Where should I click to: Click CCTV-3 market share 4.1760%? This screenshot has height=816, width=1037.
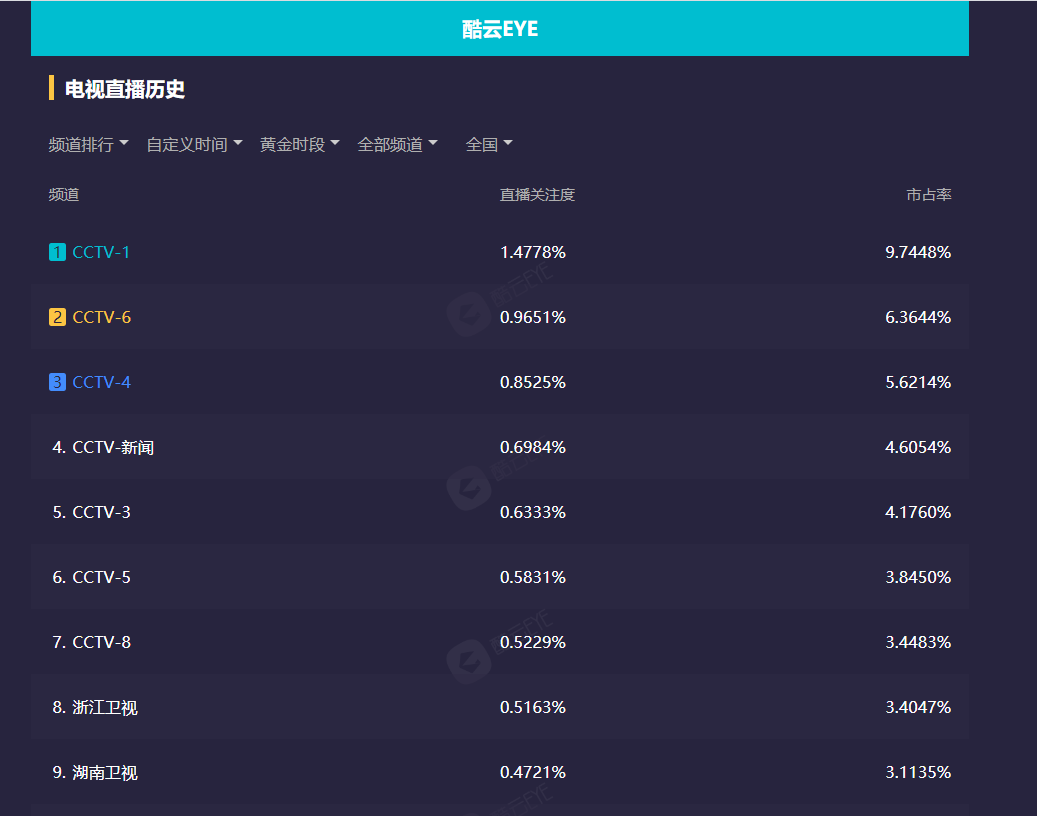point(918,512)
